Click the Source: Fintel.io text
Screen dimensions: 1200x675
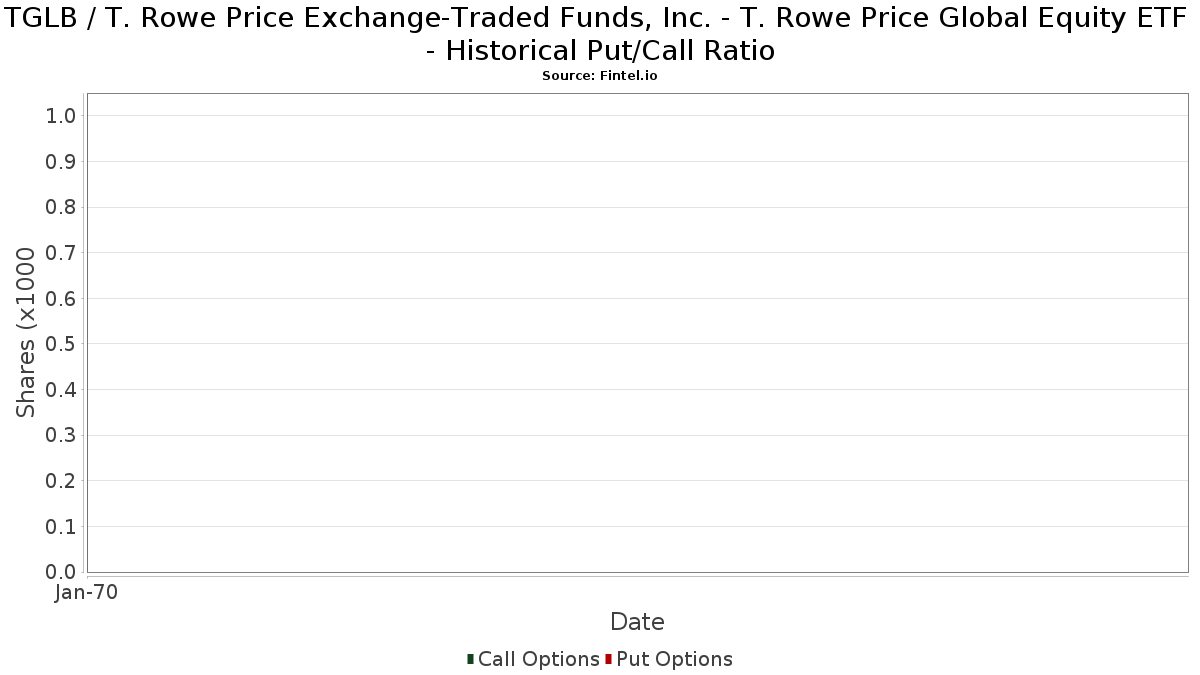tap(600, 76)
